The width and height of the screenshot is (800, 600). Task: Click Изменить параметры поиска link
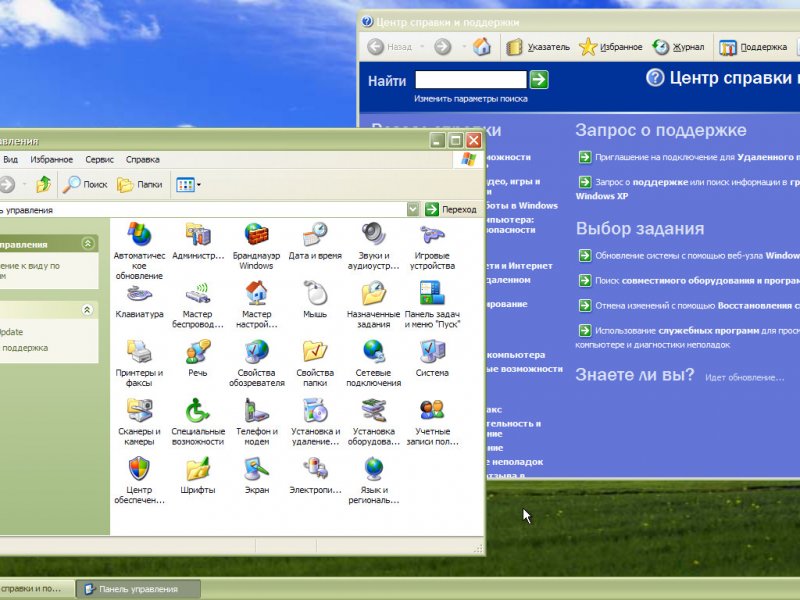click(470, 99)
